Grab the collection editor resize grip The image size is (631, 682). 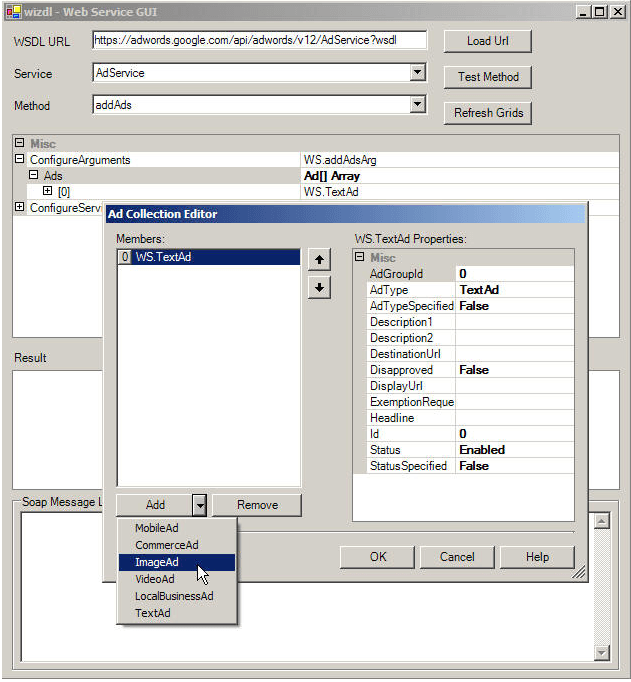coord(579,573)
